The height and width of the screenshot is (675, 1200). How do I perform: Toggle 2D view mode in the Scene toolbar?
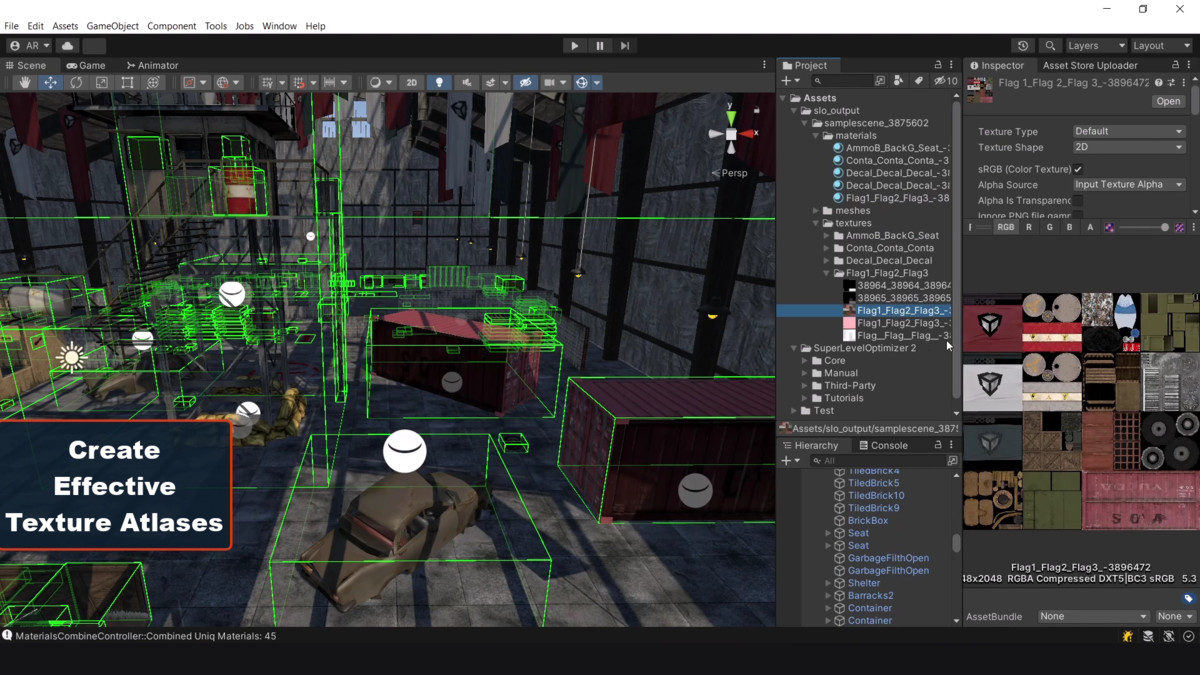point(410,82)
